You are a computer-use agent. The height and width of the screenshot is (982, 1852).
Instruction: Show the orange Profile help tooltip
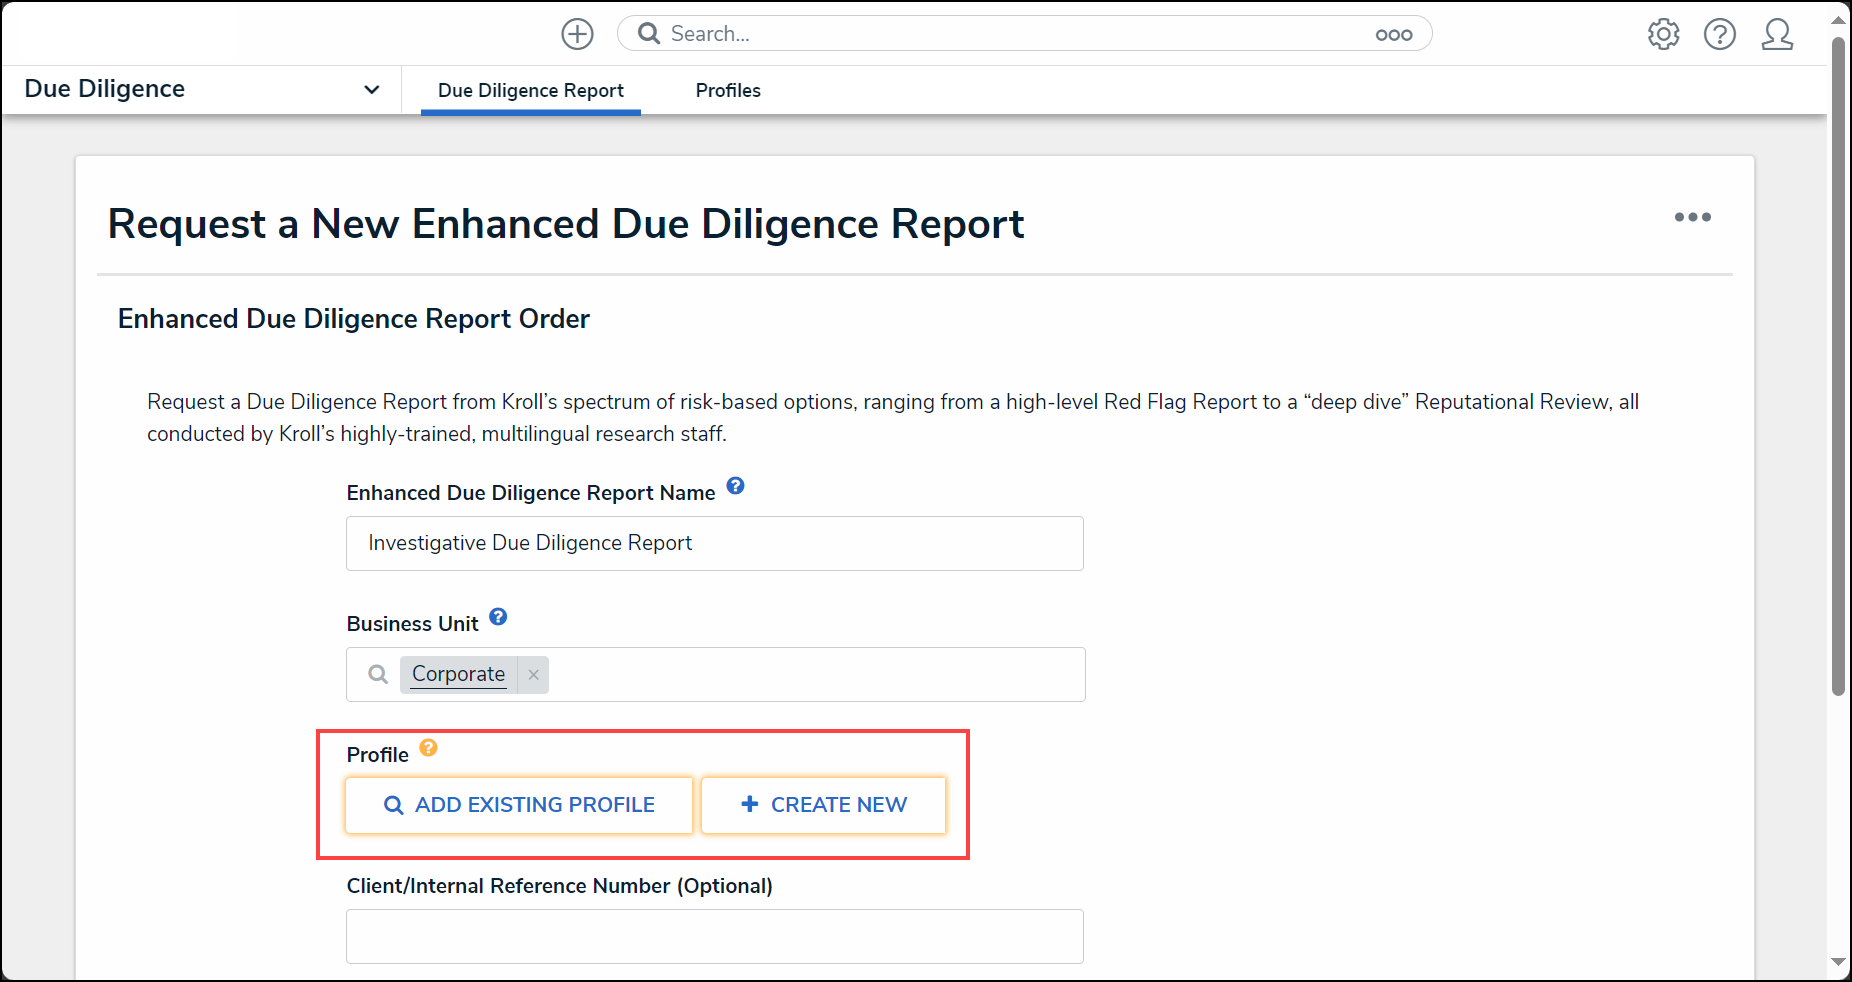tap(428, 748)
